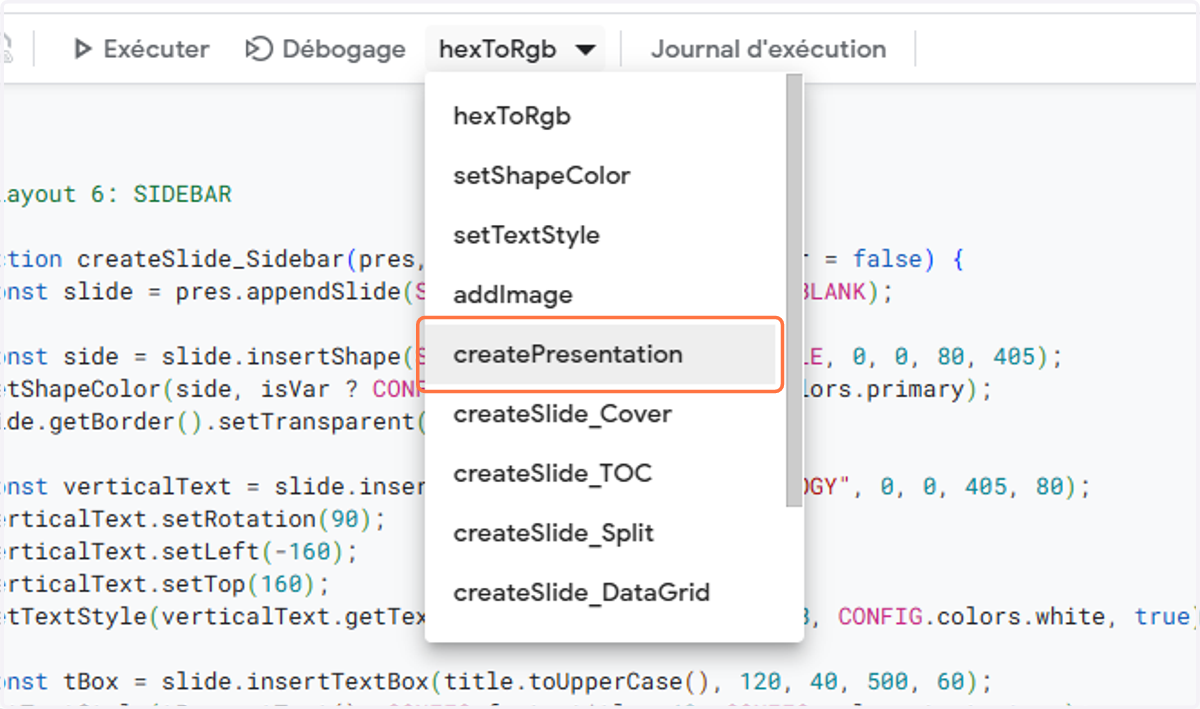Select addImage function
This screenshot has height=709, width=1200.
[606, 295]
